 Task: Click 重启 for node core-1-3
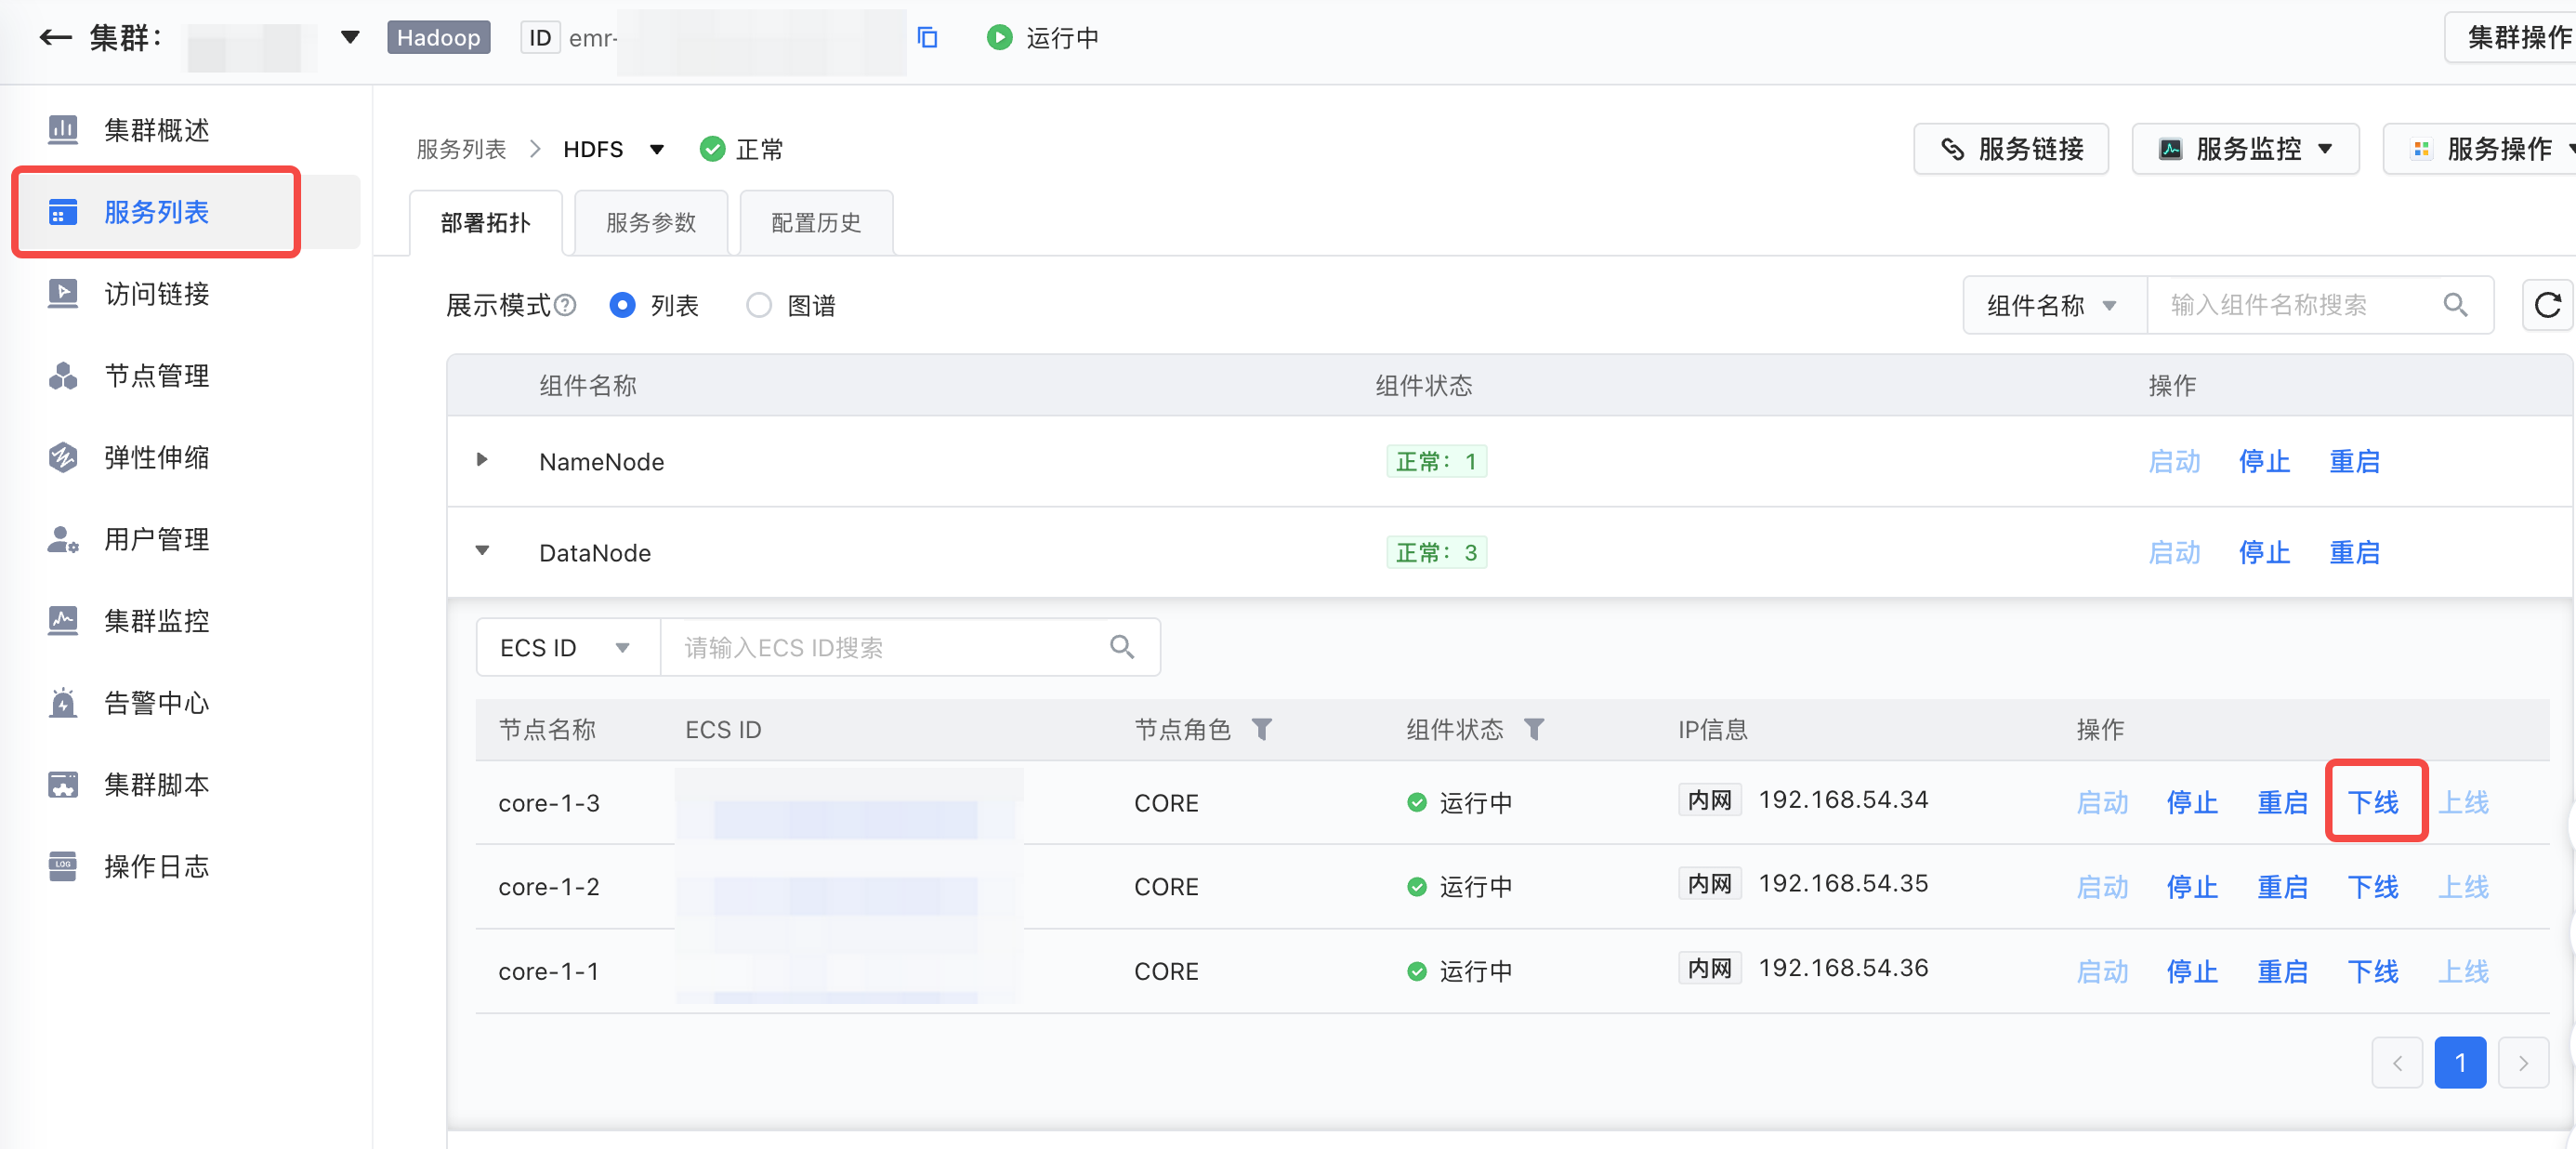pos(2282,803)
